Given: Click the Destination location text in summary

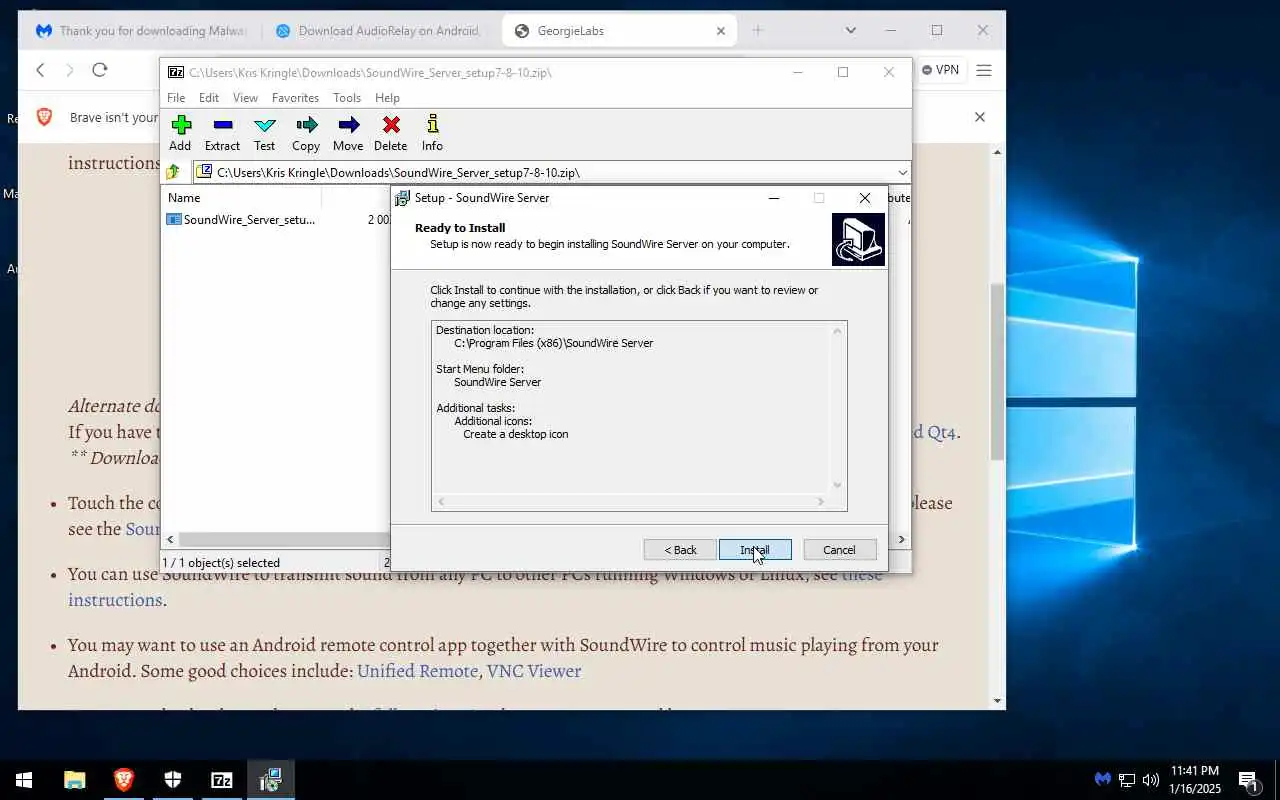Looking at the screenshot, I should (x=485, y=330).
